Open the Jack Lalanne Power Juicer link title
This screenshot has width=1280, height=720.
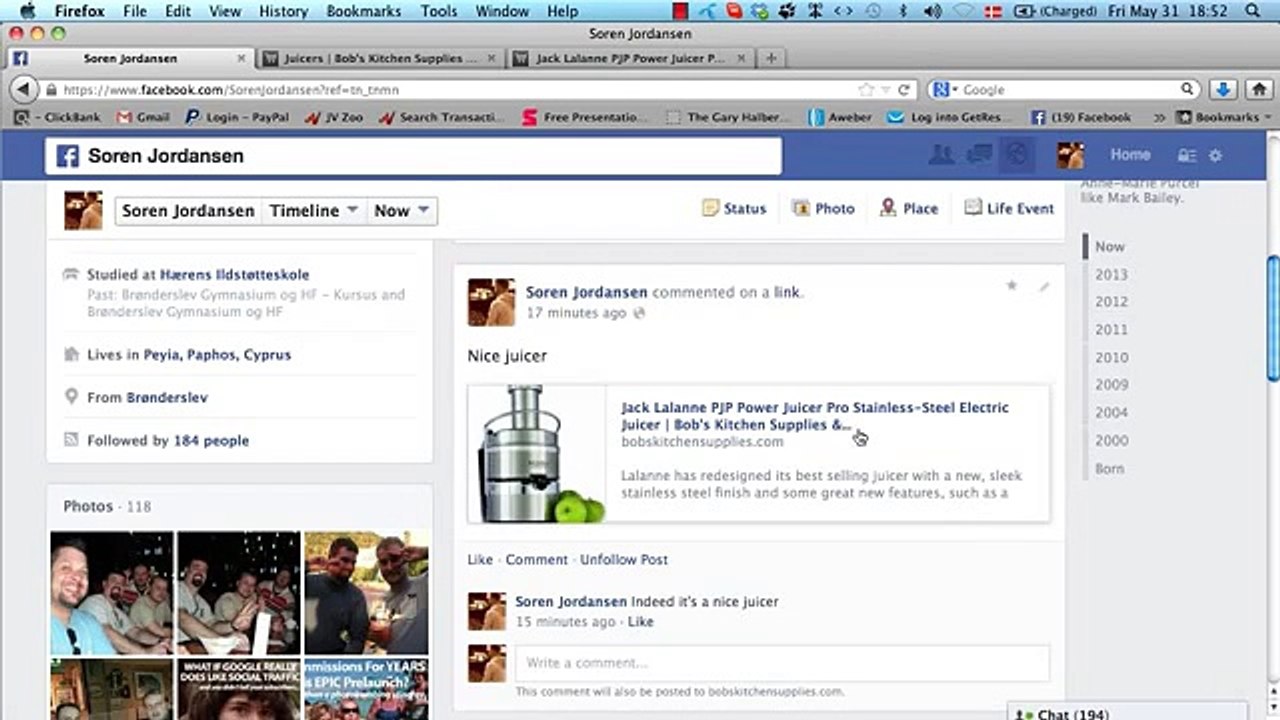click(x=815, y=416)
